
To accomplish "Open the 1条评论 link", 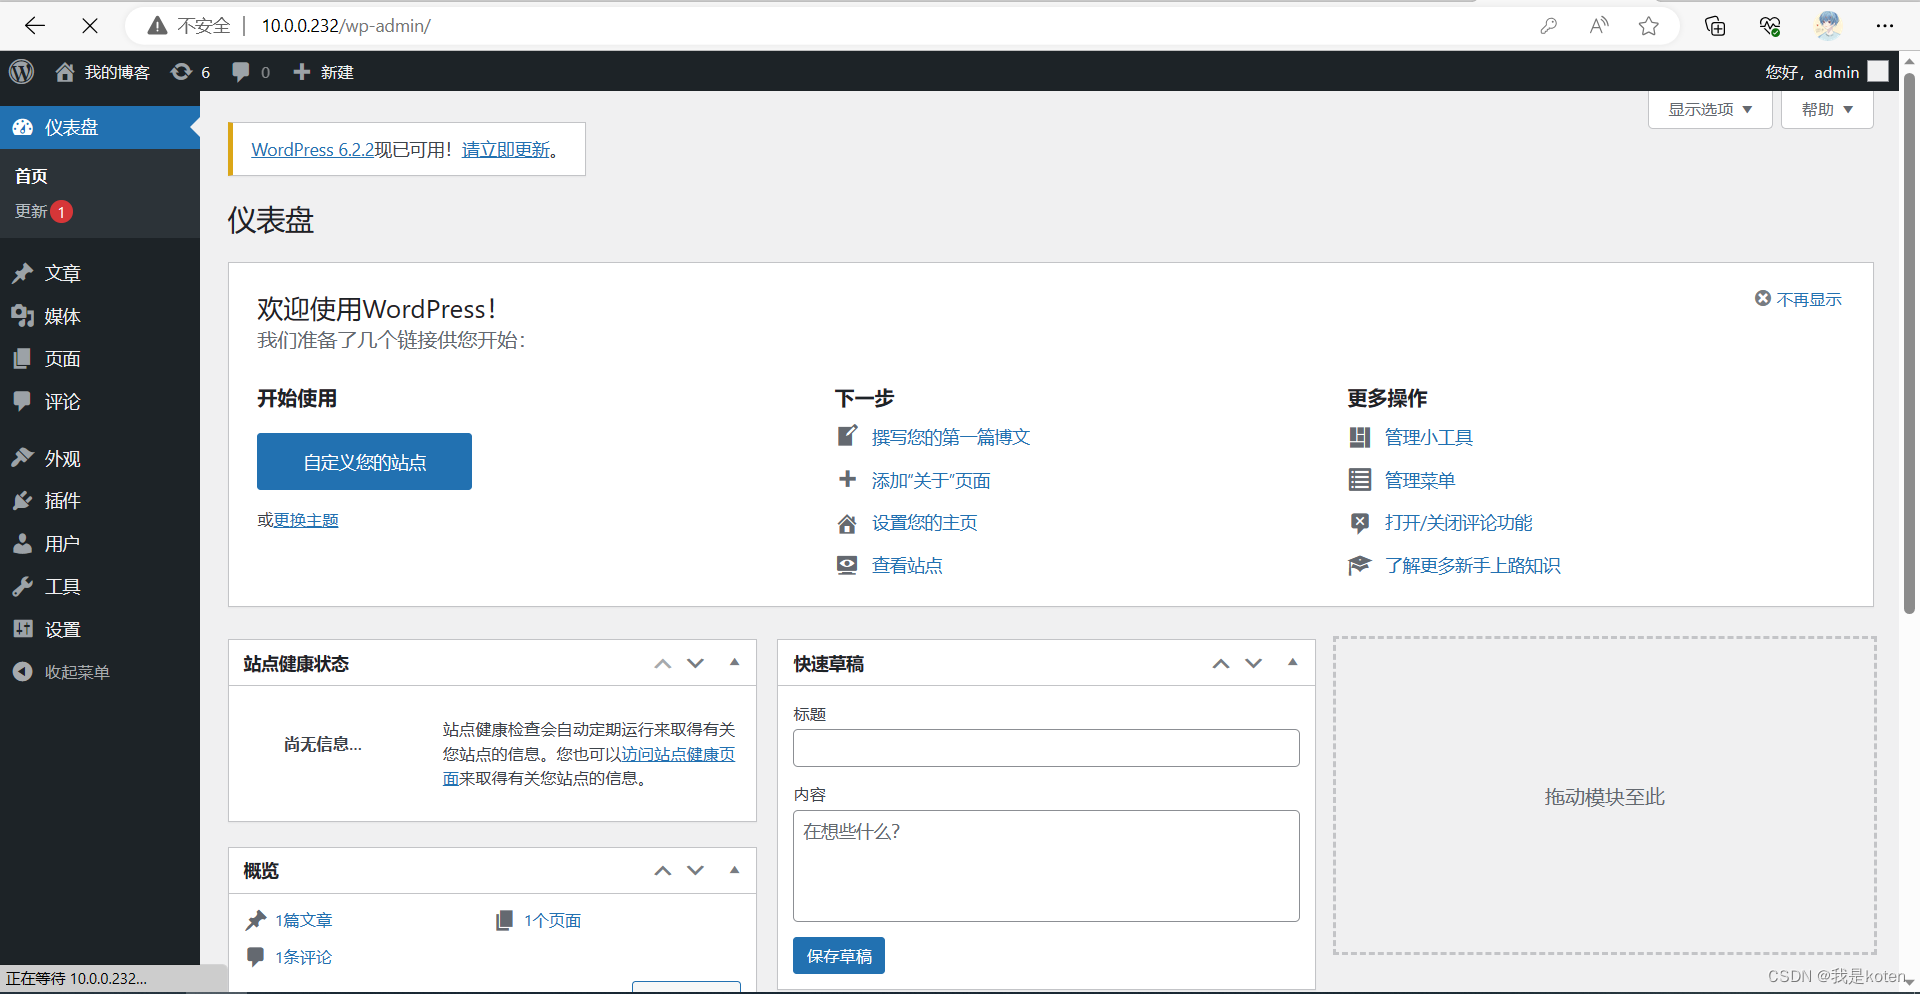I will [x=304, y=957].
